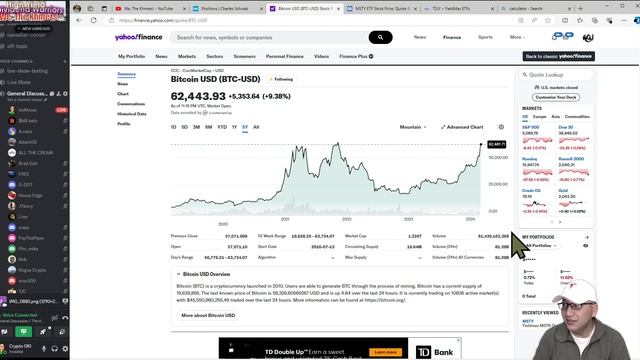Open Discord user settings gear
Image resolution: width=640 pixels, height=360 pixels.
(65, 349)
